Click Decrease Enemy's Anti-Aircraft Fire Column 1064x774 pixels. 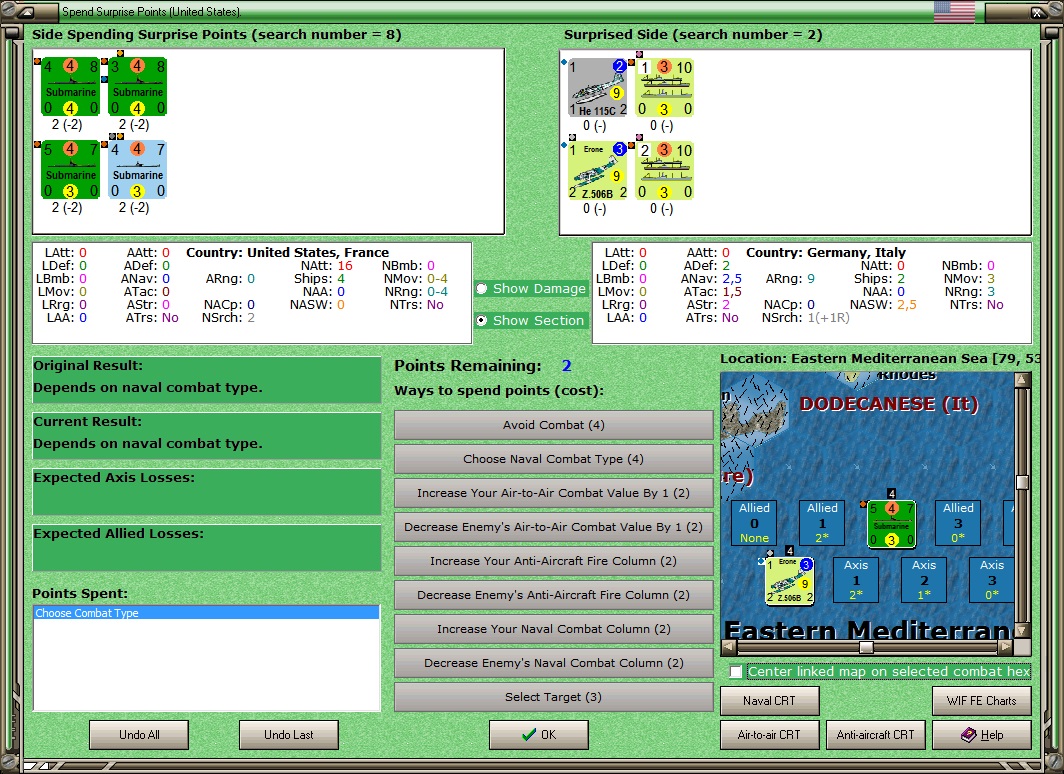[x=554, y=594]
